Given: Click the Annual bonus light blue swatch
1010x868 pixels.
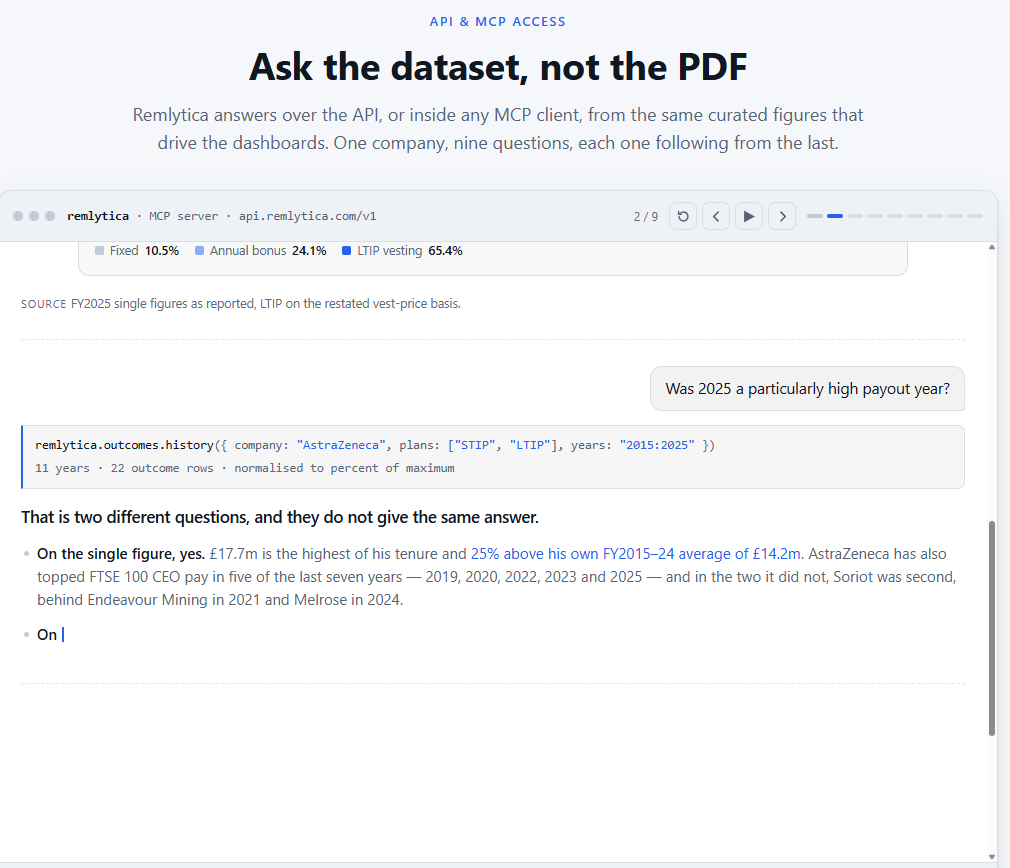Looking at the screenshot, I should tap(200, 250).
